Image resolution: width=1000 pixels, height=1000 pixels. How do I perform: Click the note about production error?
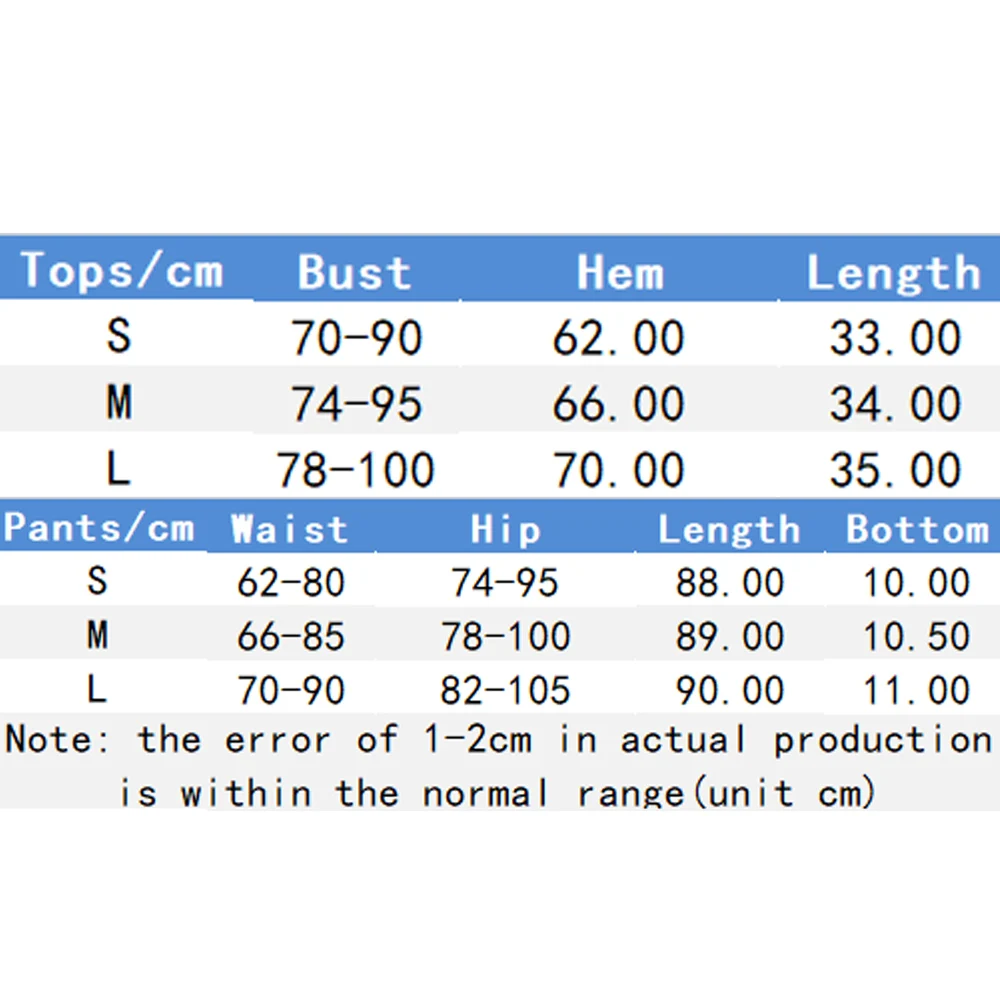(498, 766)
